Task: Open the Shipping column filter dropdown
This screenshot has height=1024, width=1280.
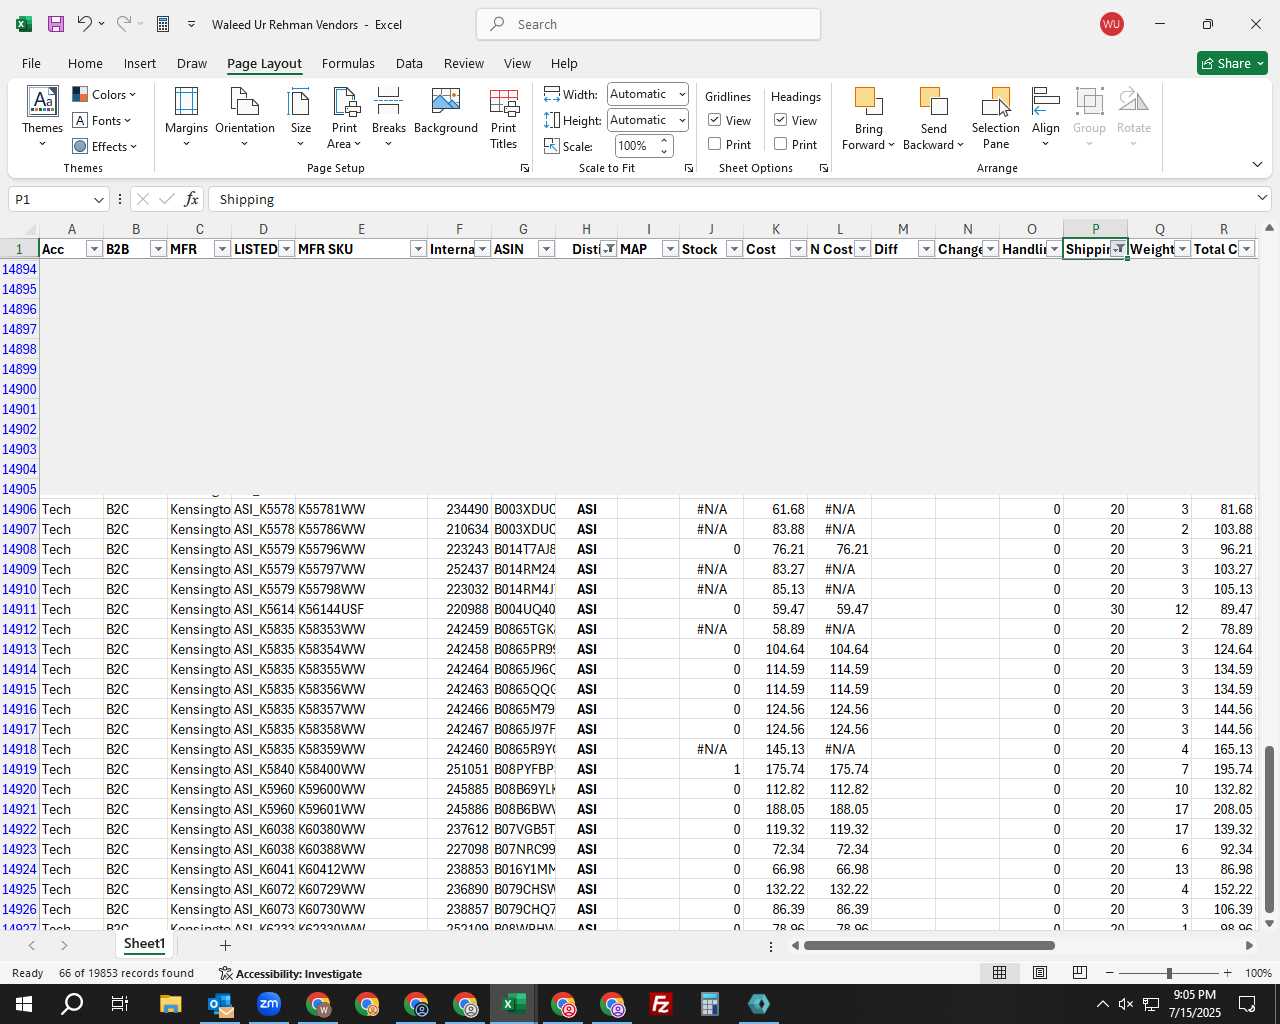Action: (1118, 249)
